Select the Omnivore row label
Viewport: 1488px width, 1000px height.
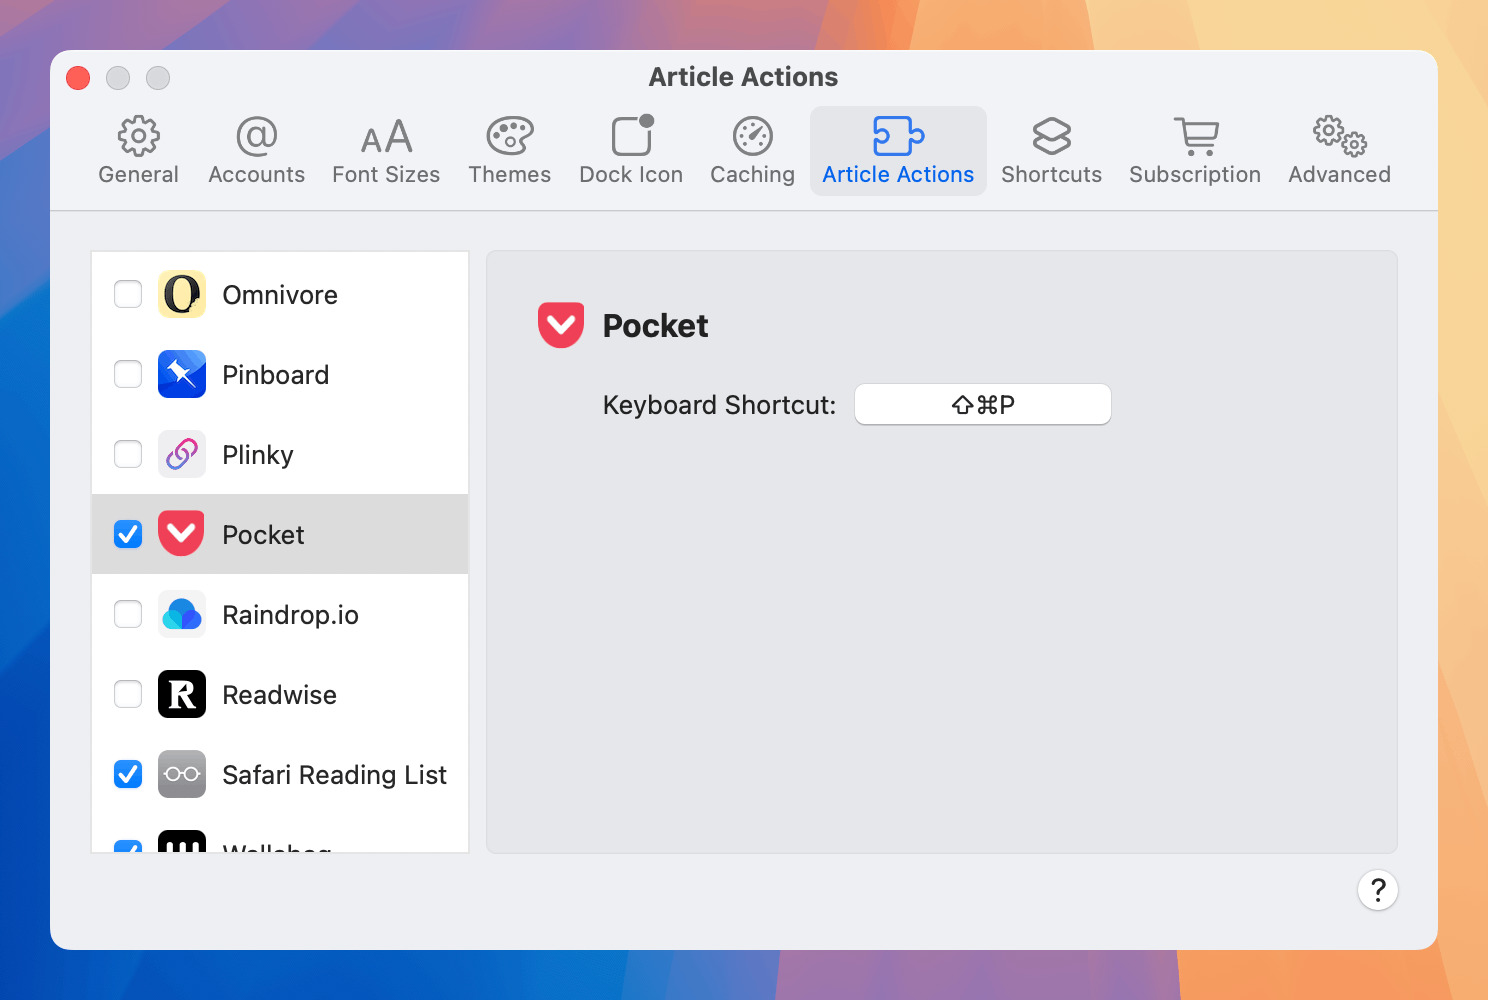click(280, 295)
